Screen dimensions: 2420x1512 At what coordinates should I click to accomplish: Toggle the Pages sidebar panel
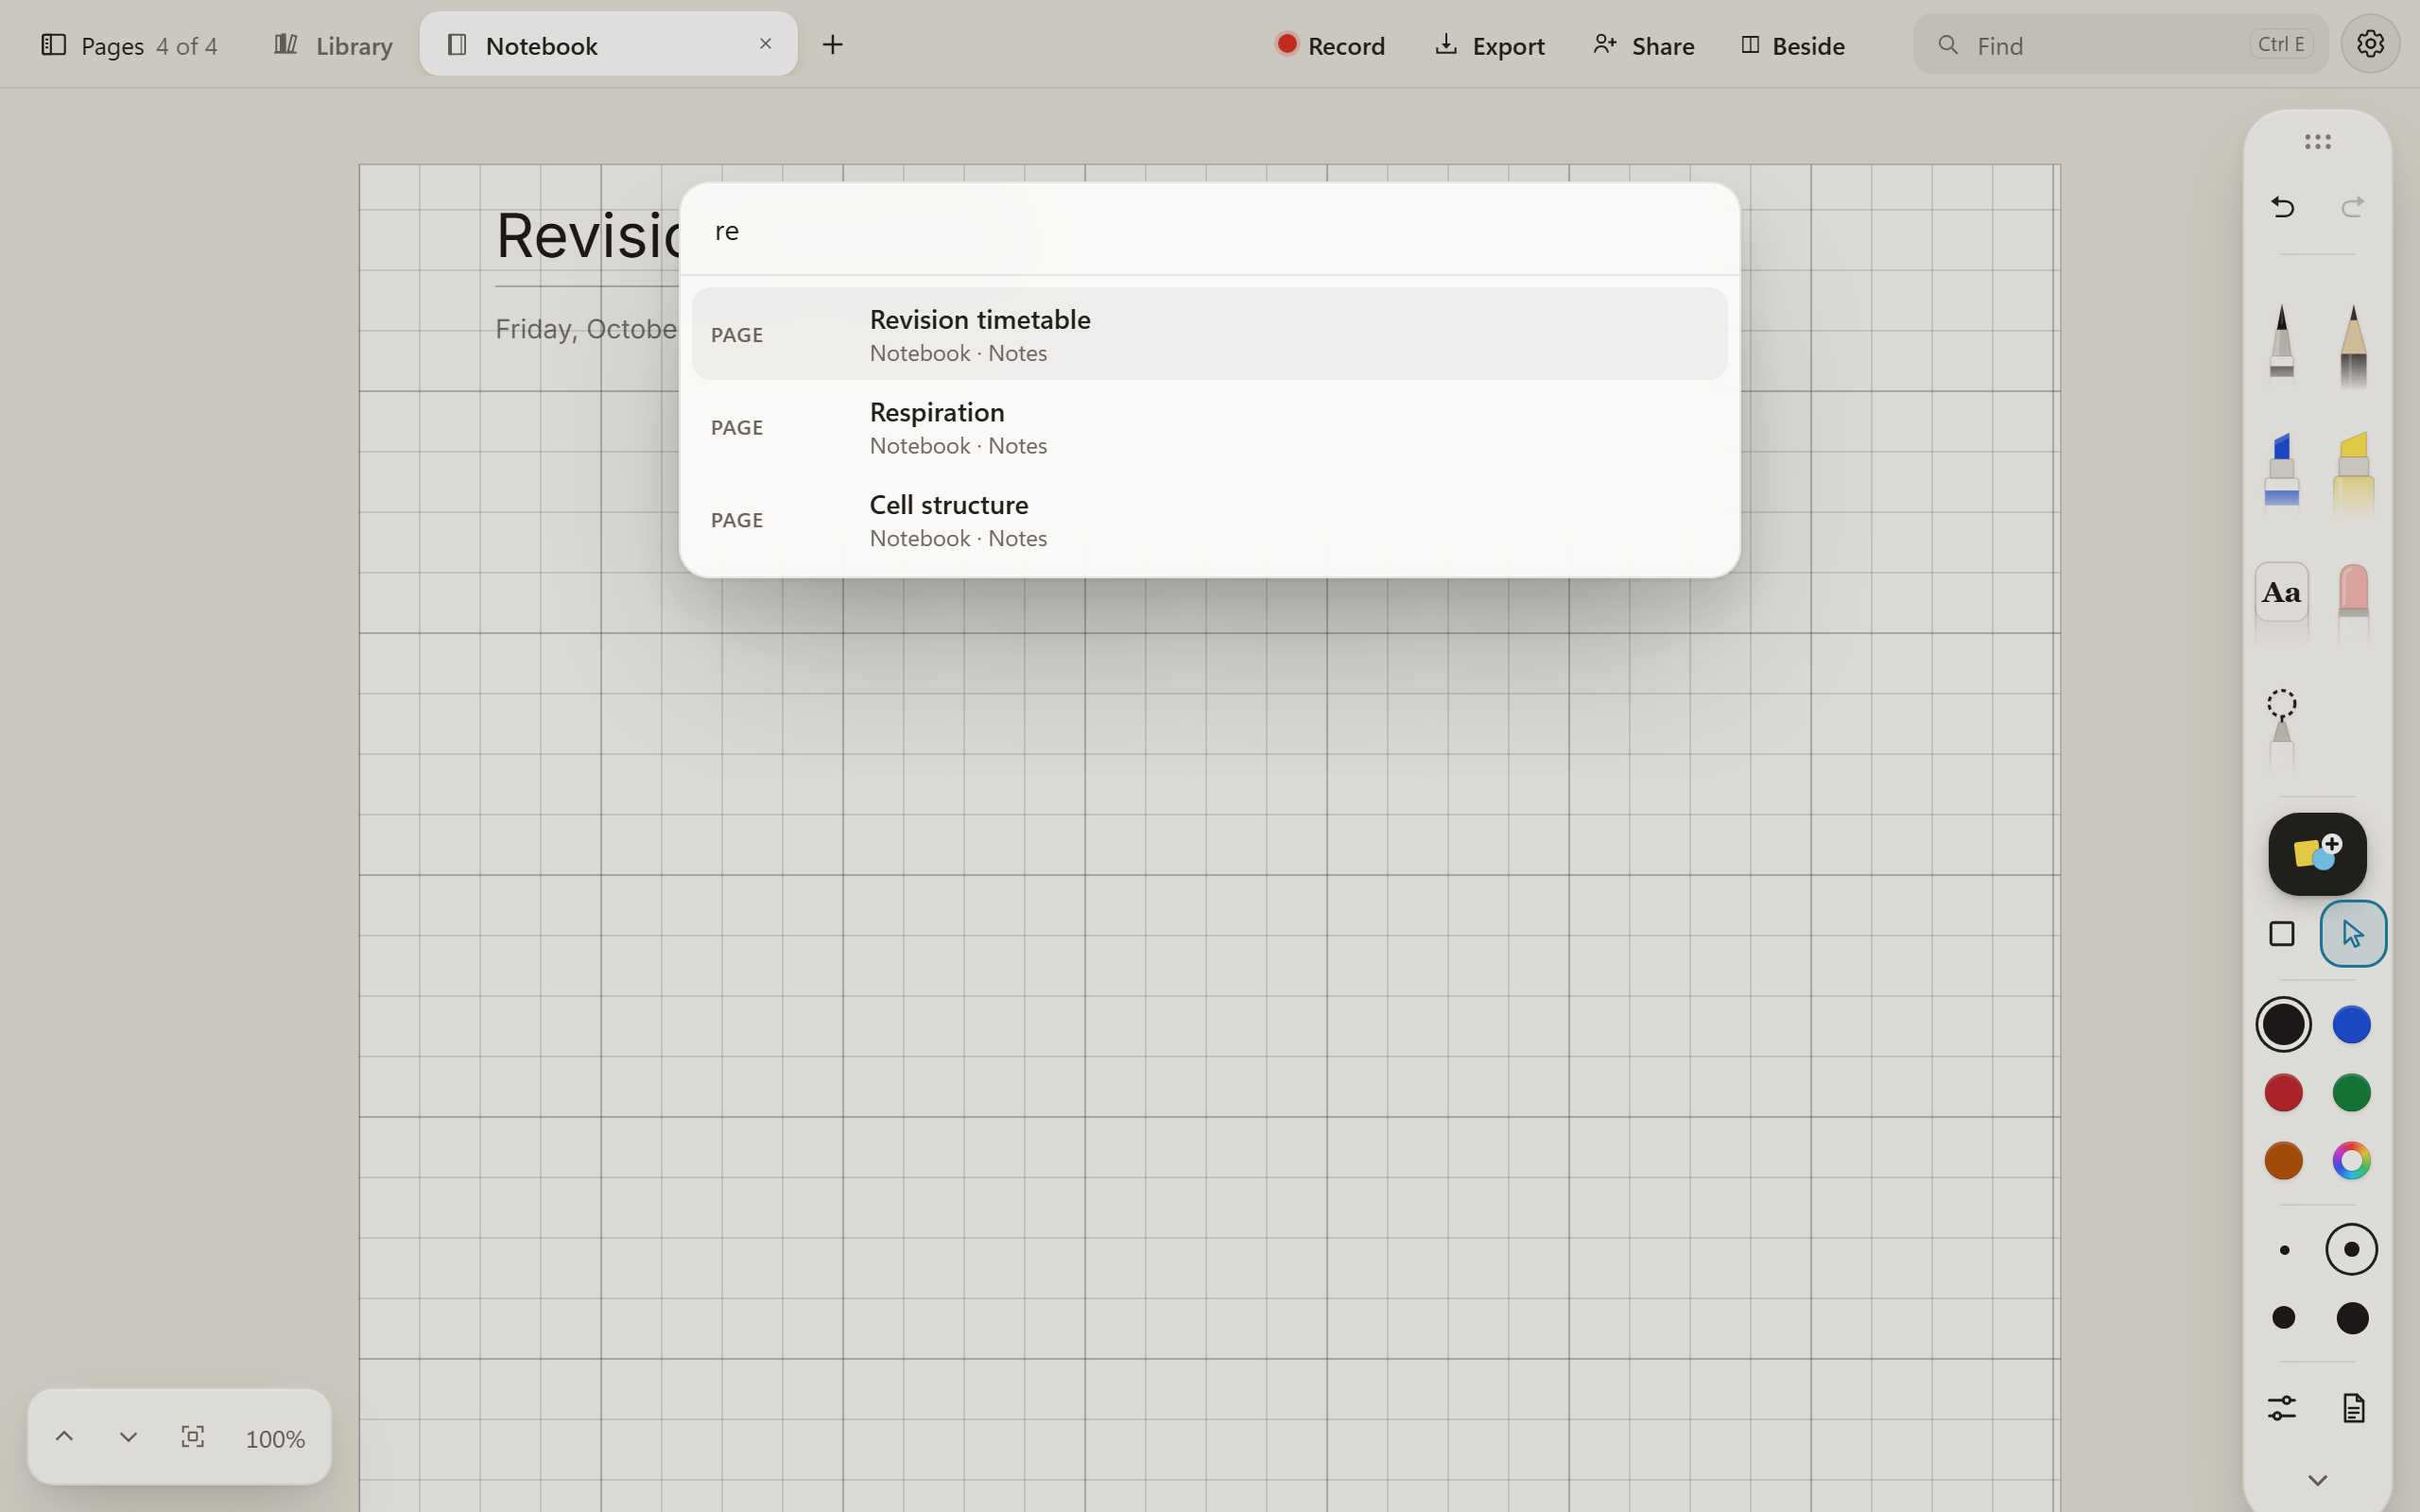pos(129,45)
